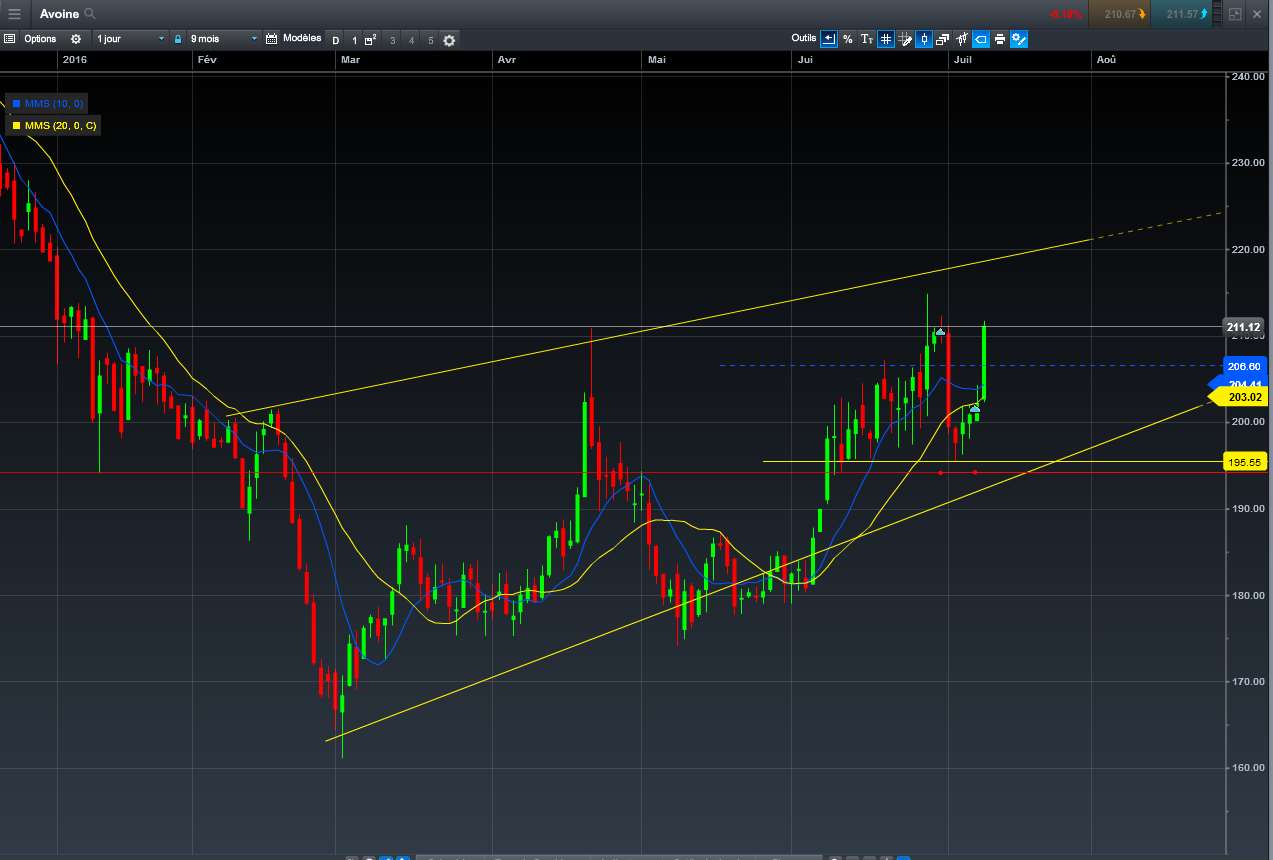Toggle the price label tag button
The image size is (1273, 860).
coord(981,39)
